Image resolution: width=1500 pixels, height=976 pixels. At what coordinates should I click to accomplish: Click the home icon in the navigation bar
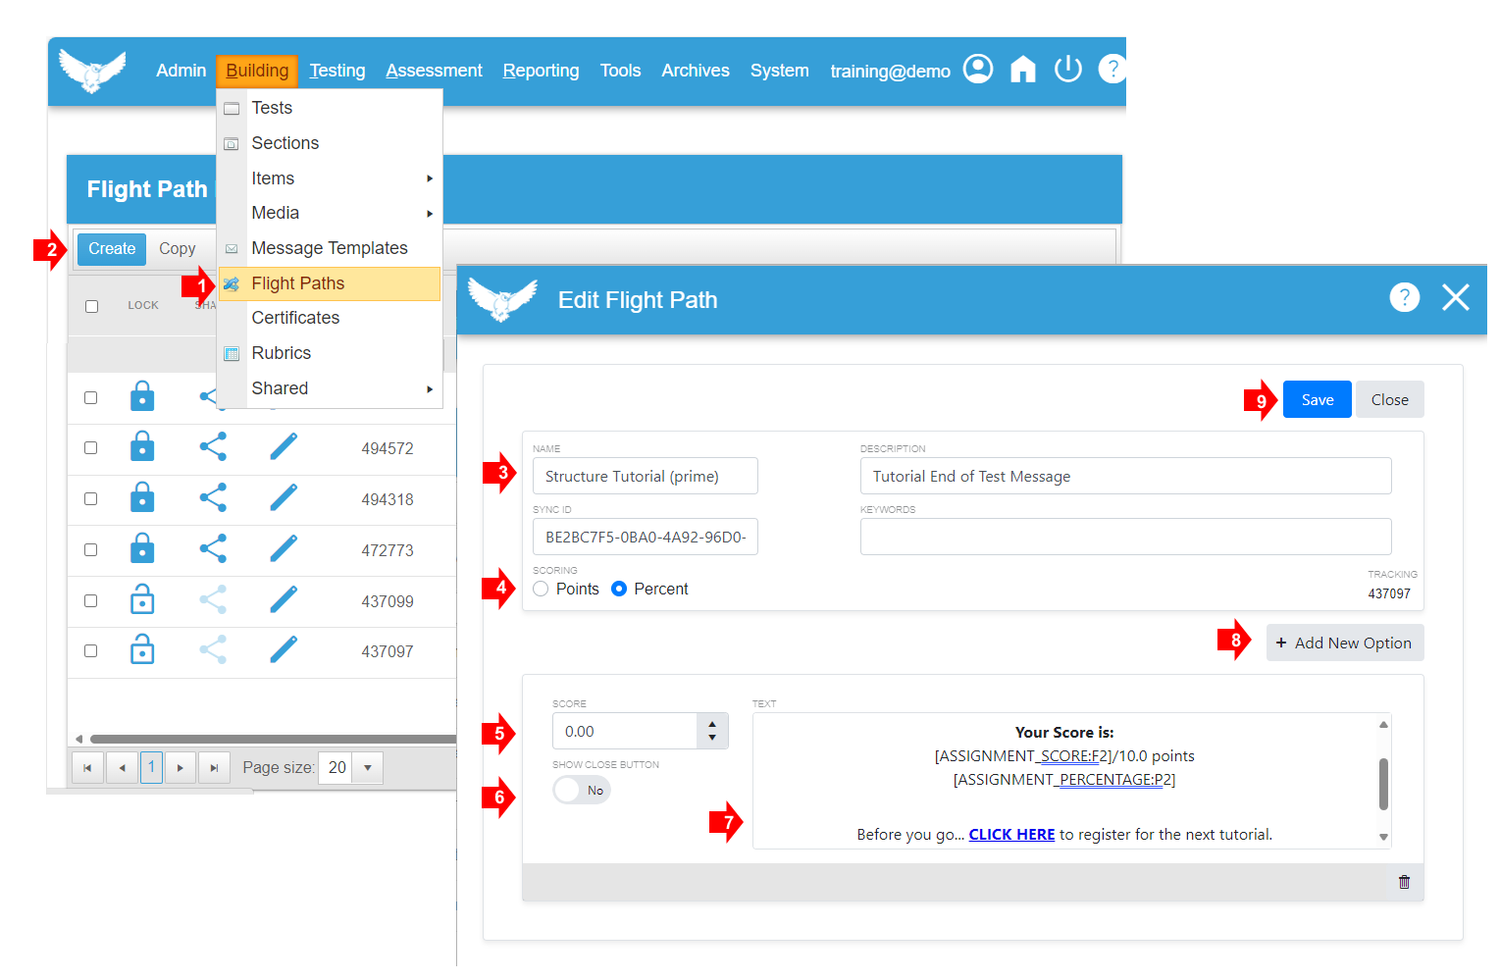pos(1022,69)
